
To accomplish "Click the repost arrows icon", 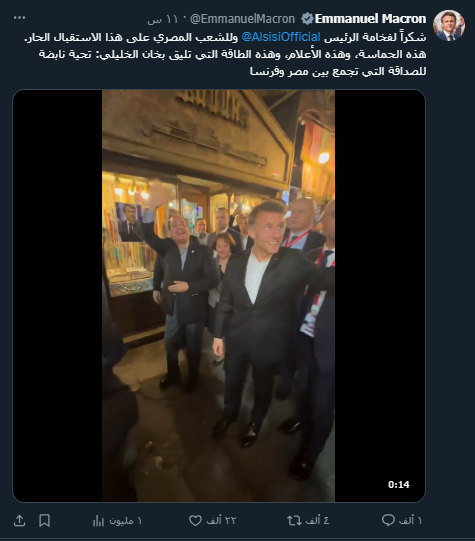I will point(294,520).
